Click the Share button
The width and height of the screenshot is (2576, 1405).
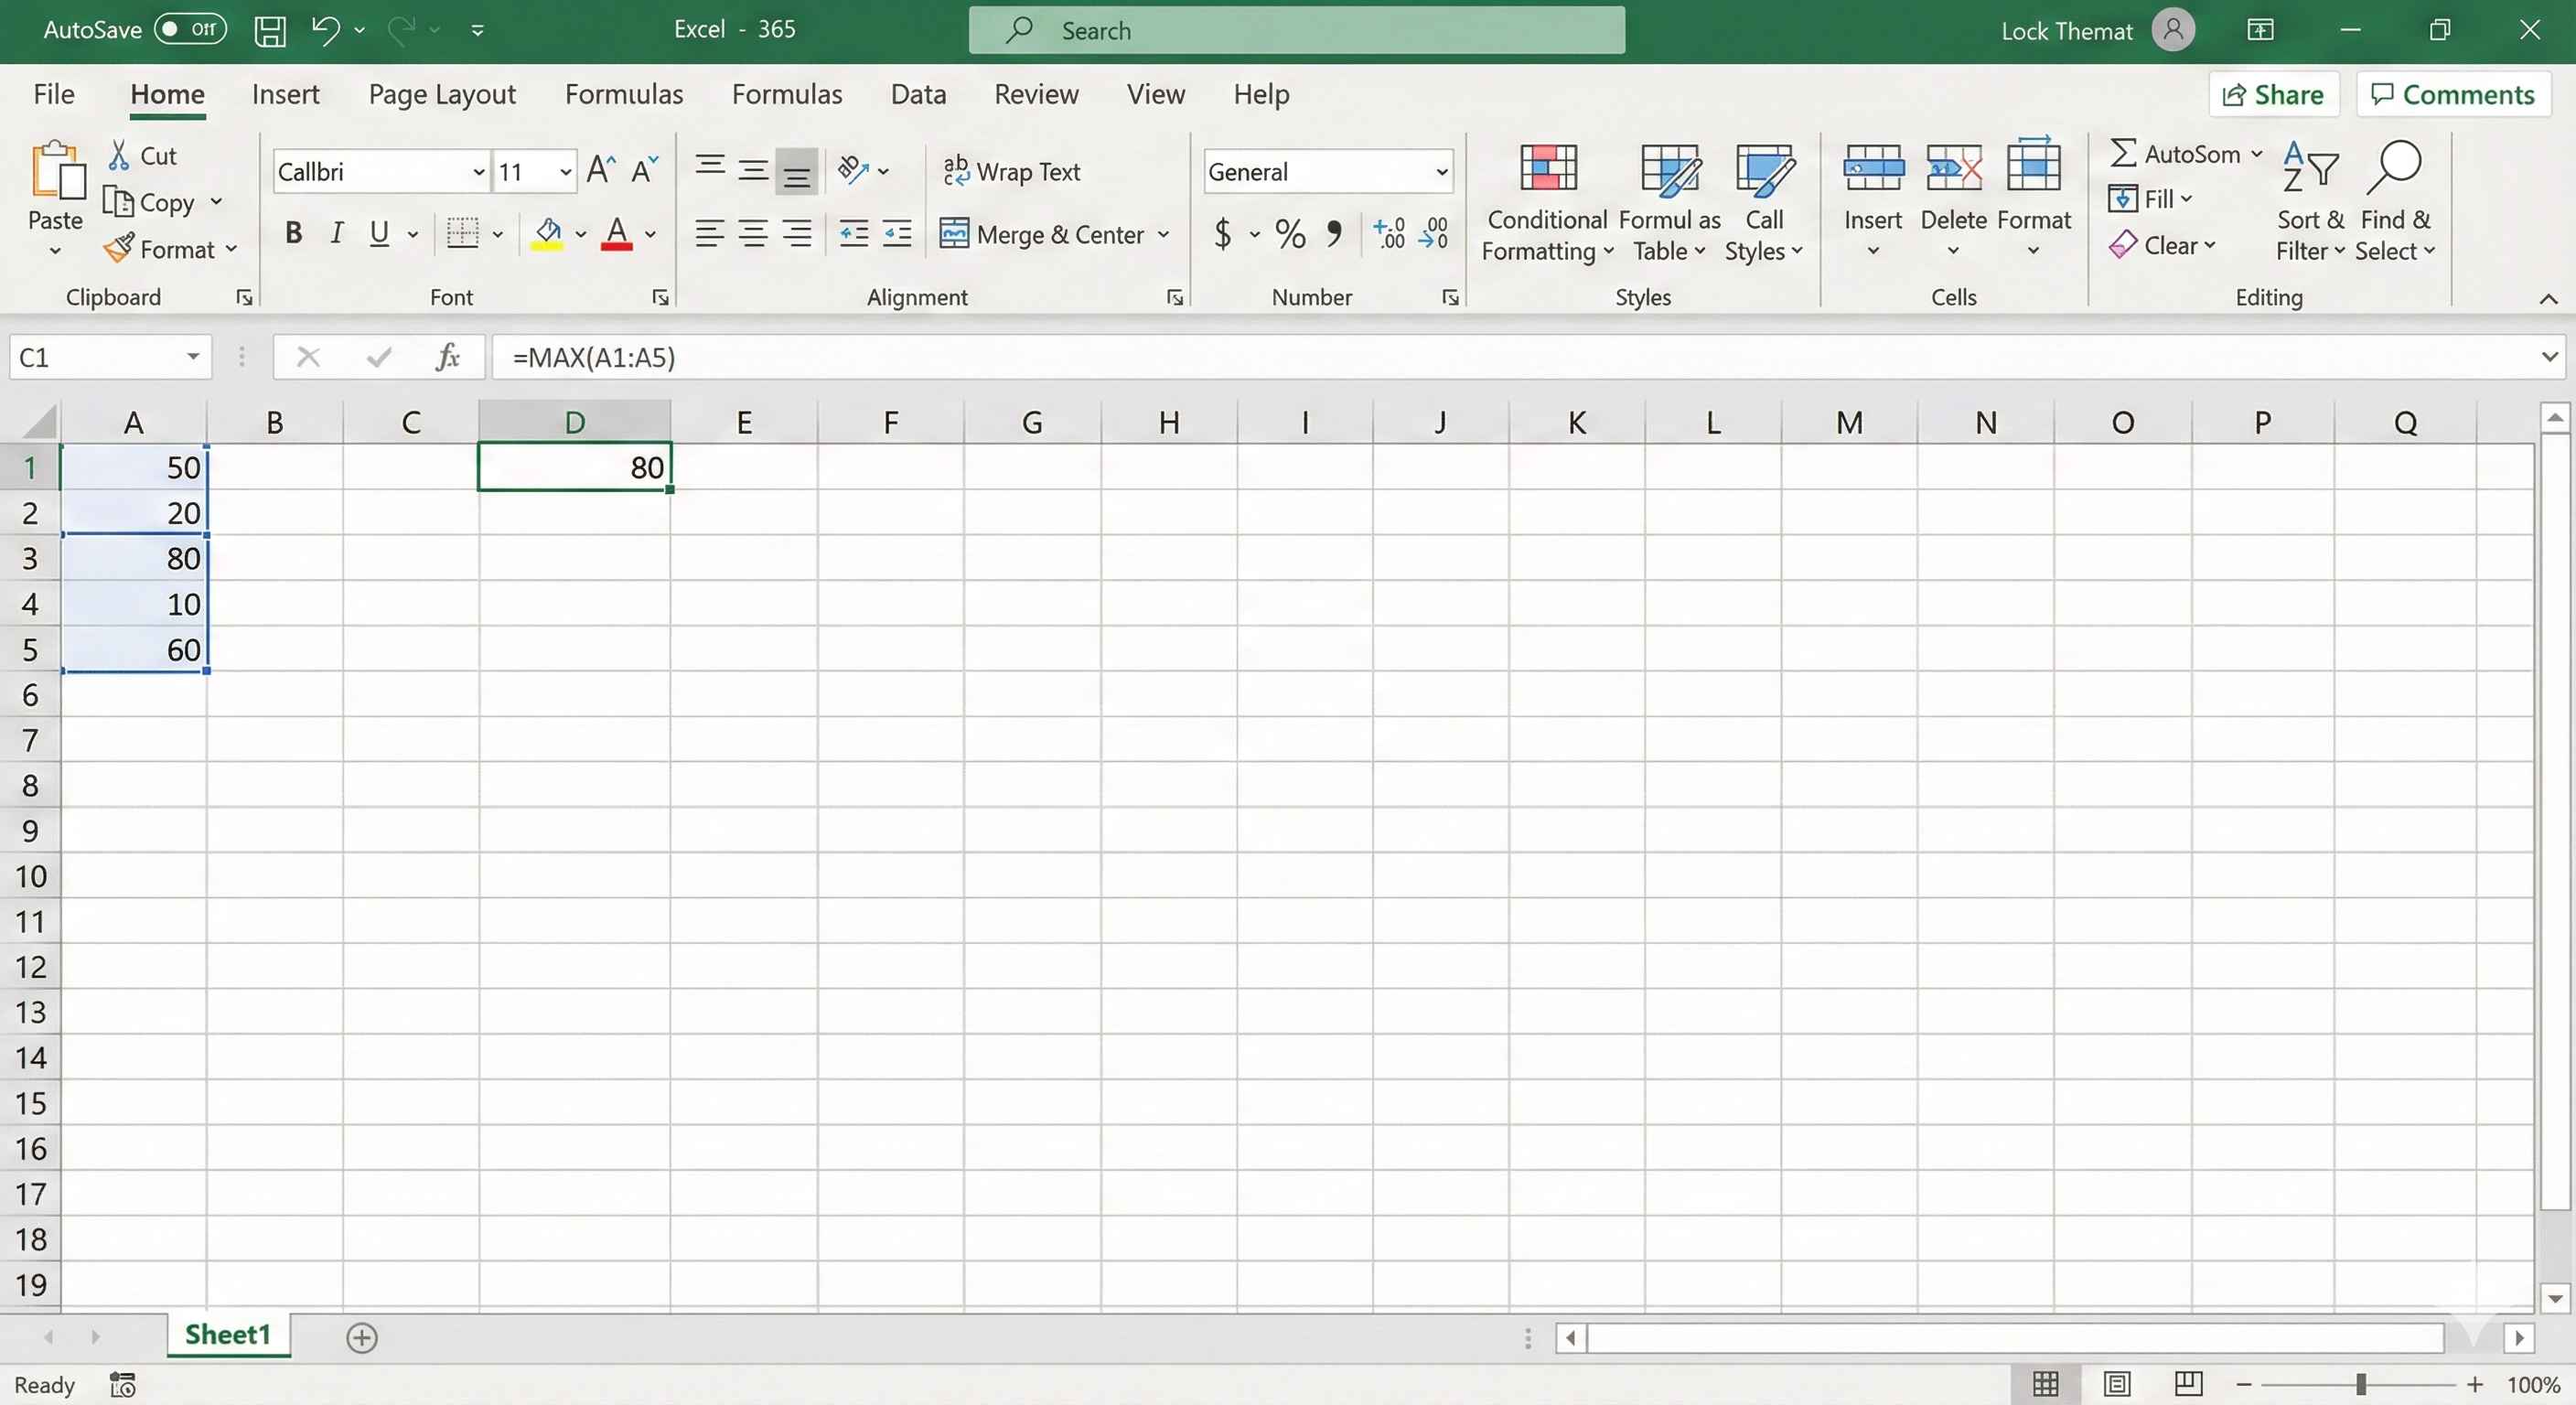pyautogui.click(x=2273, y=94)
